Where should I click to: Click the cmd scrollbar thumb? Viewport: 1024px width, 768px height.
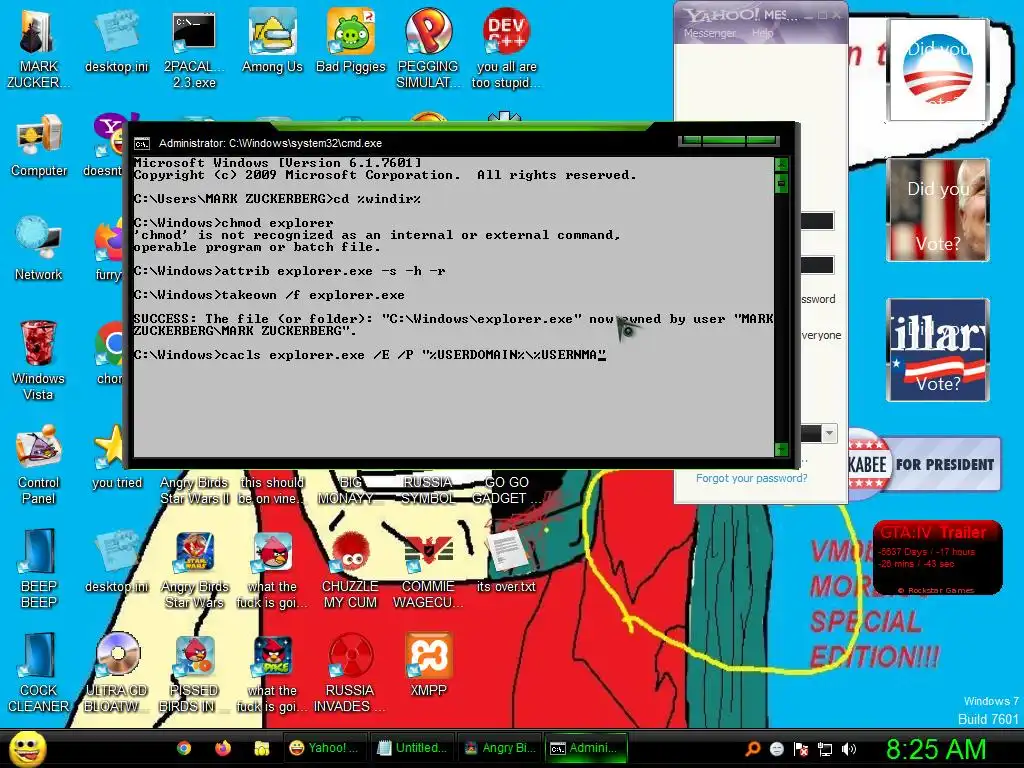(x=781, y=184)
